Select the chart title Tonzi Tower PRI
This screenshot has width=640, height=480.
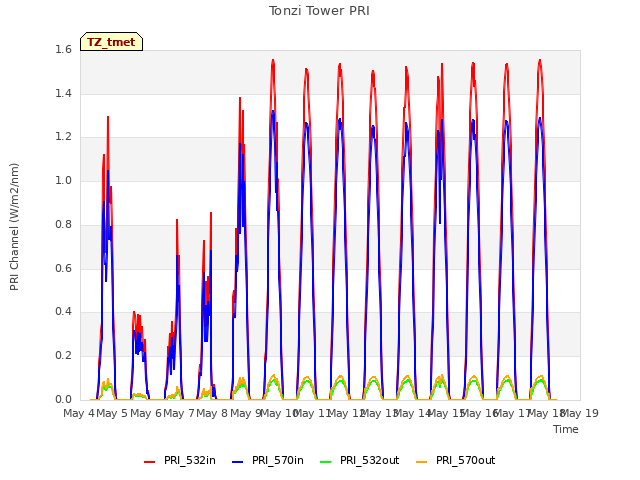coord(319,11)
